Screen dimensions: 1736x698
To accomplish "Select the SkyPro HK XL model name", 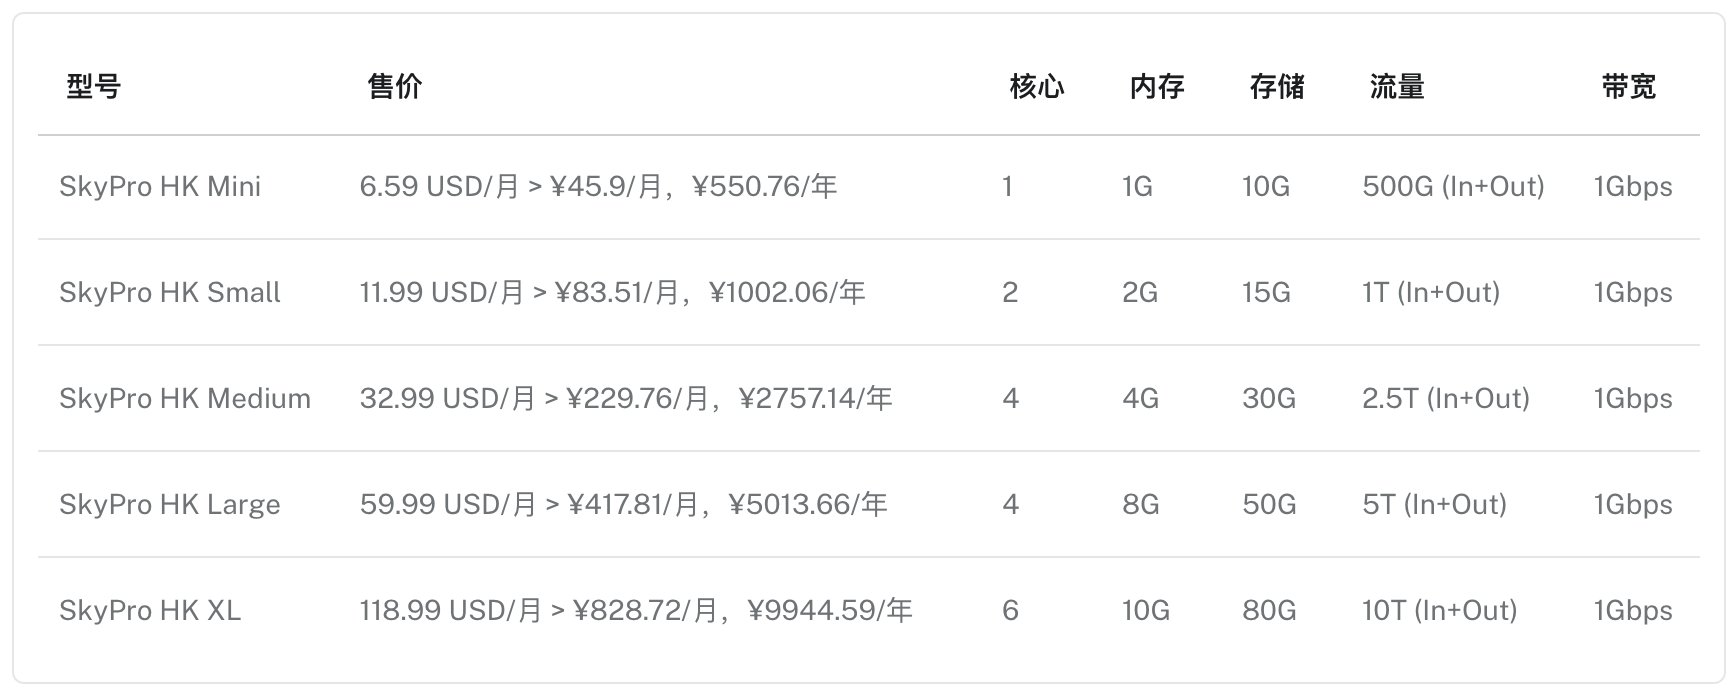I will pos(150,611).
